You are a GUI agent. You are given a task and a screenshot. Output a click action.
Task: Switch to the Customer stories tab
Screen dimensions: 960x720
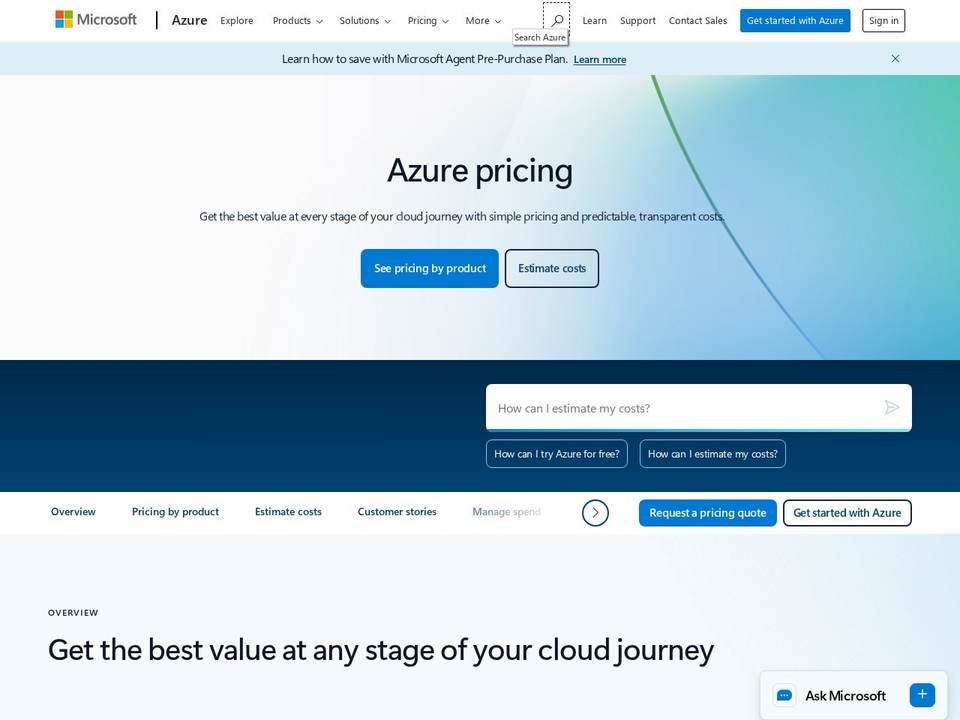pyautogui.click(x=397, y=512)
